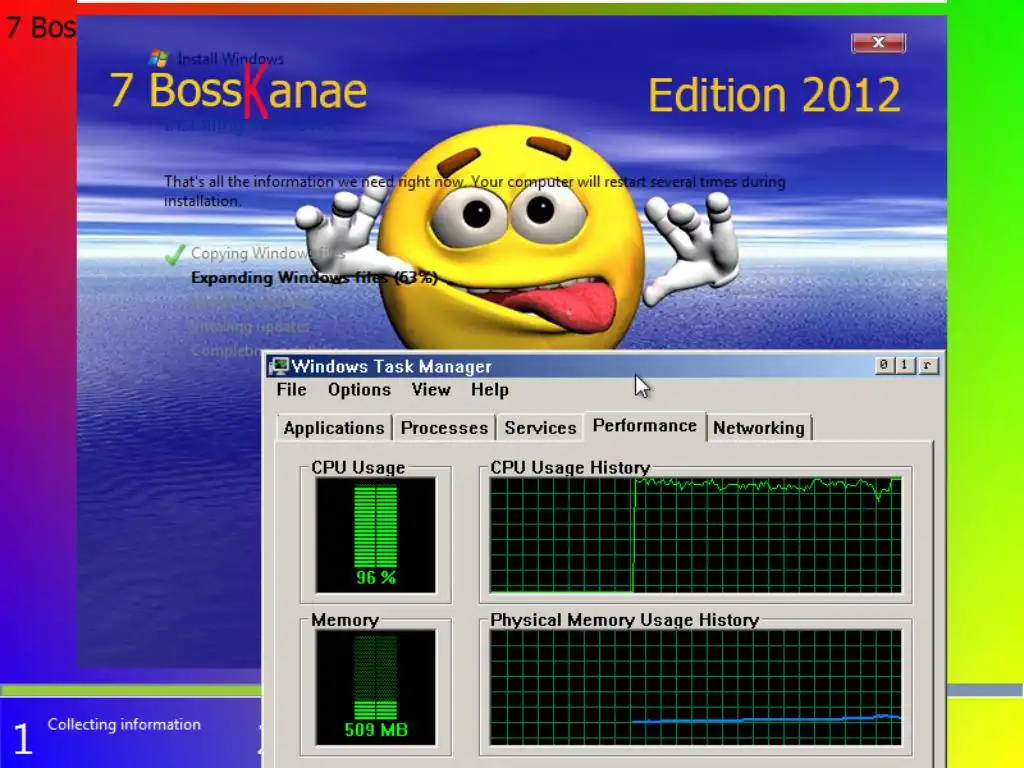
Task: Maximize Task Manager with the '1' button
Action: [904, 365]
